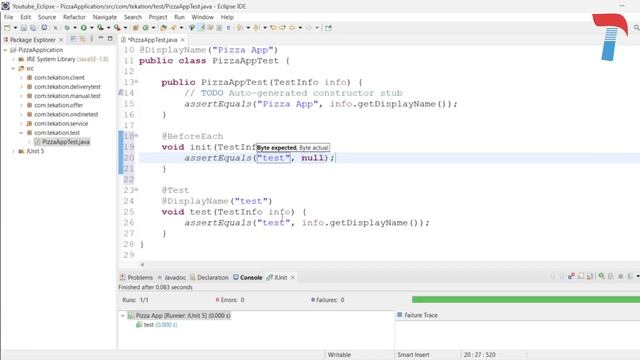Minimize the Package Explorer view

(x=100, y=38)
